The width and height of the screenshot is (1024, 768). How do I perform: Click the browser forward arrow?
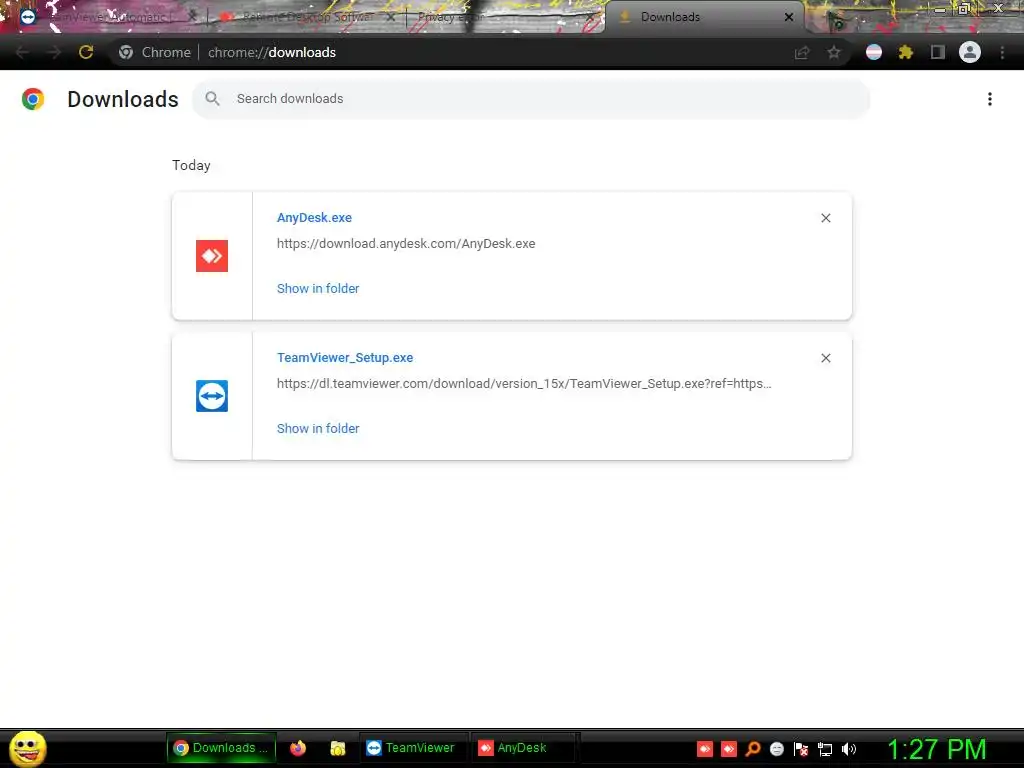[x=54, y=52]
